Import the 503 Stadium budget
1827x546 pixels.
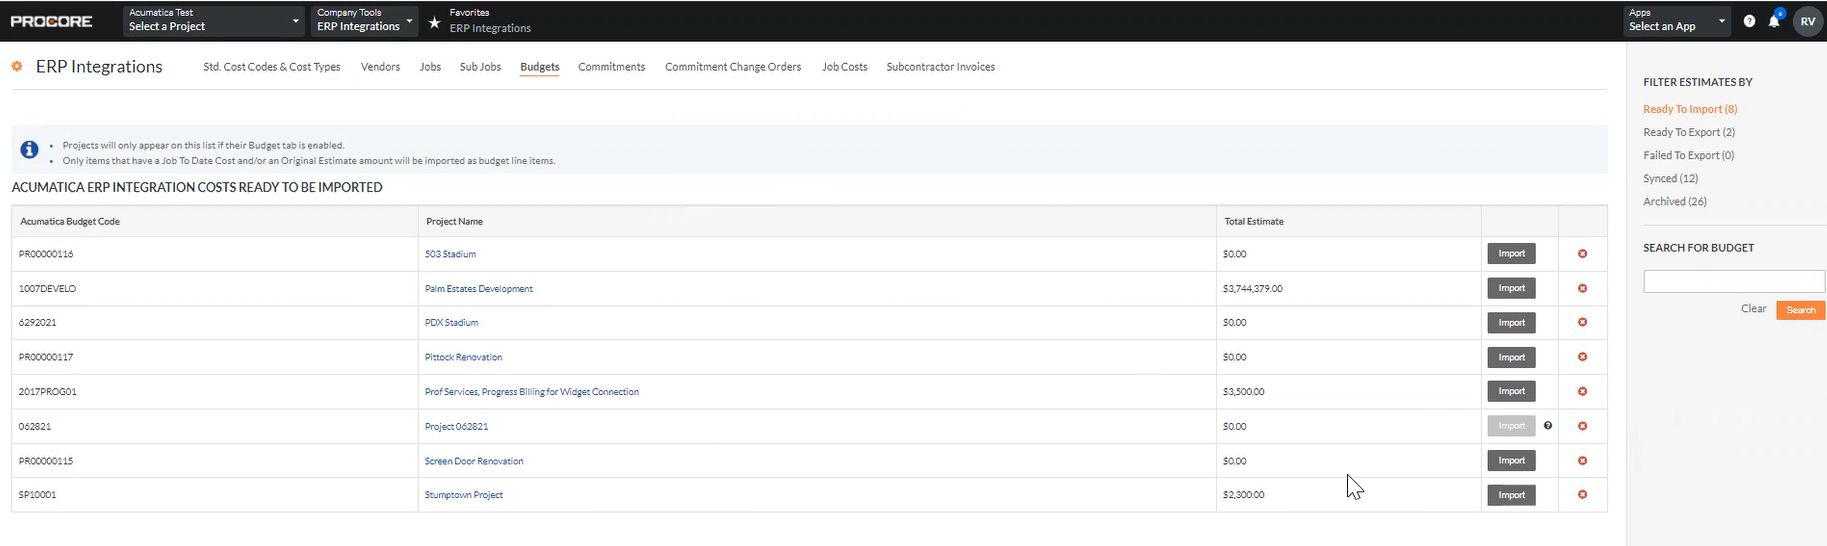(1511, 254)
